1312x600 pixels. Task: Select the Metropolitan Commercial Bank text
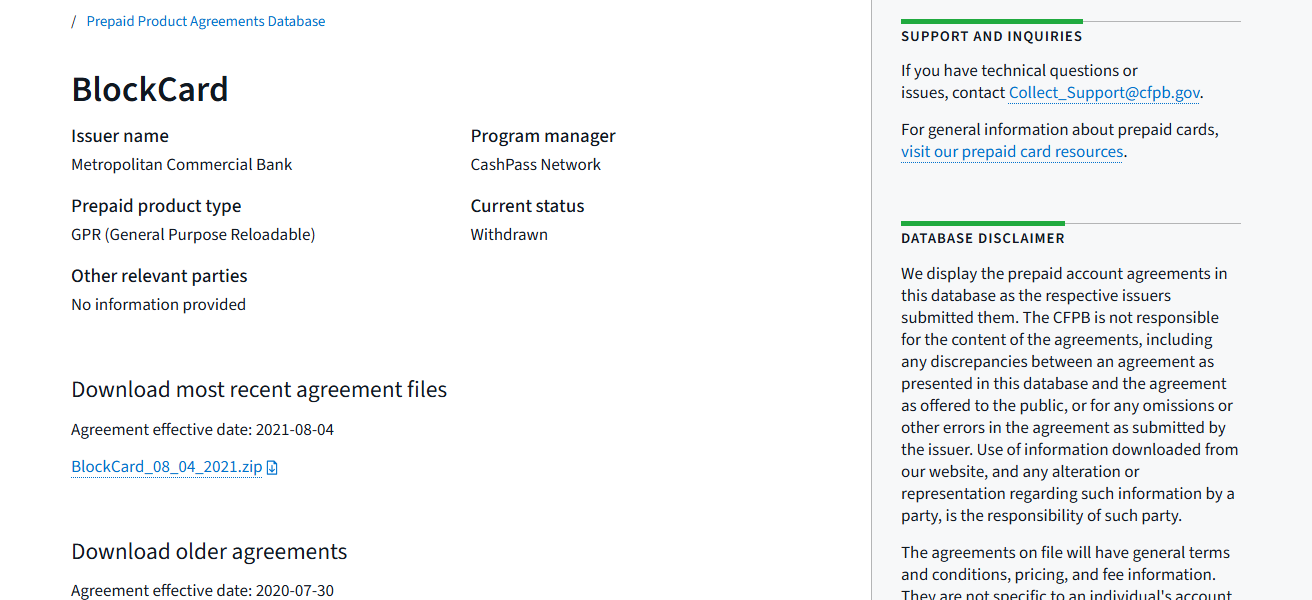click(x=182, y=165)
